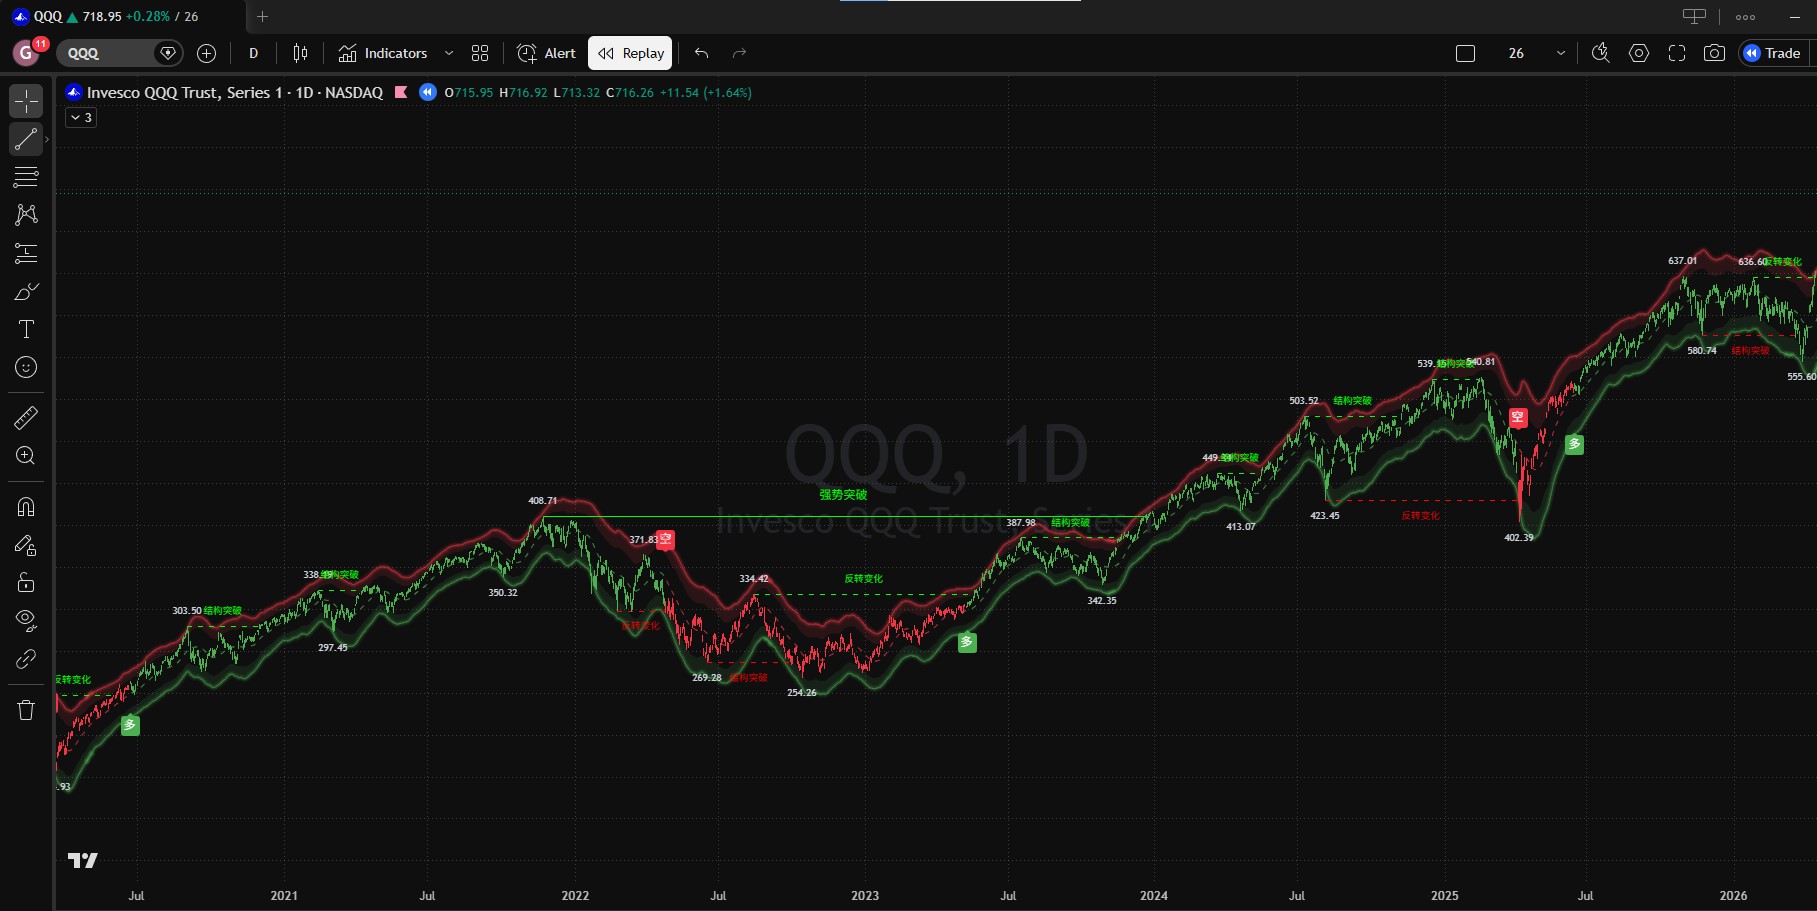Open chart settings hexagon icon
The image size is (1817, 911).
click(1639, 53)
